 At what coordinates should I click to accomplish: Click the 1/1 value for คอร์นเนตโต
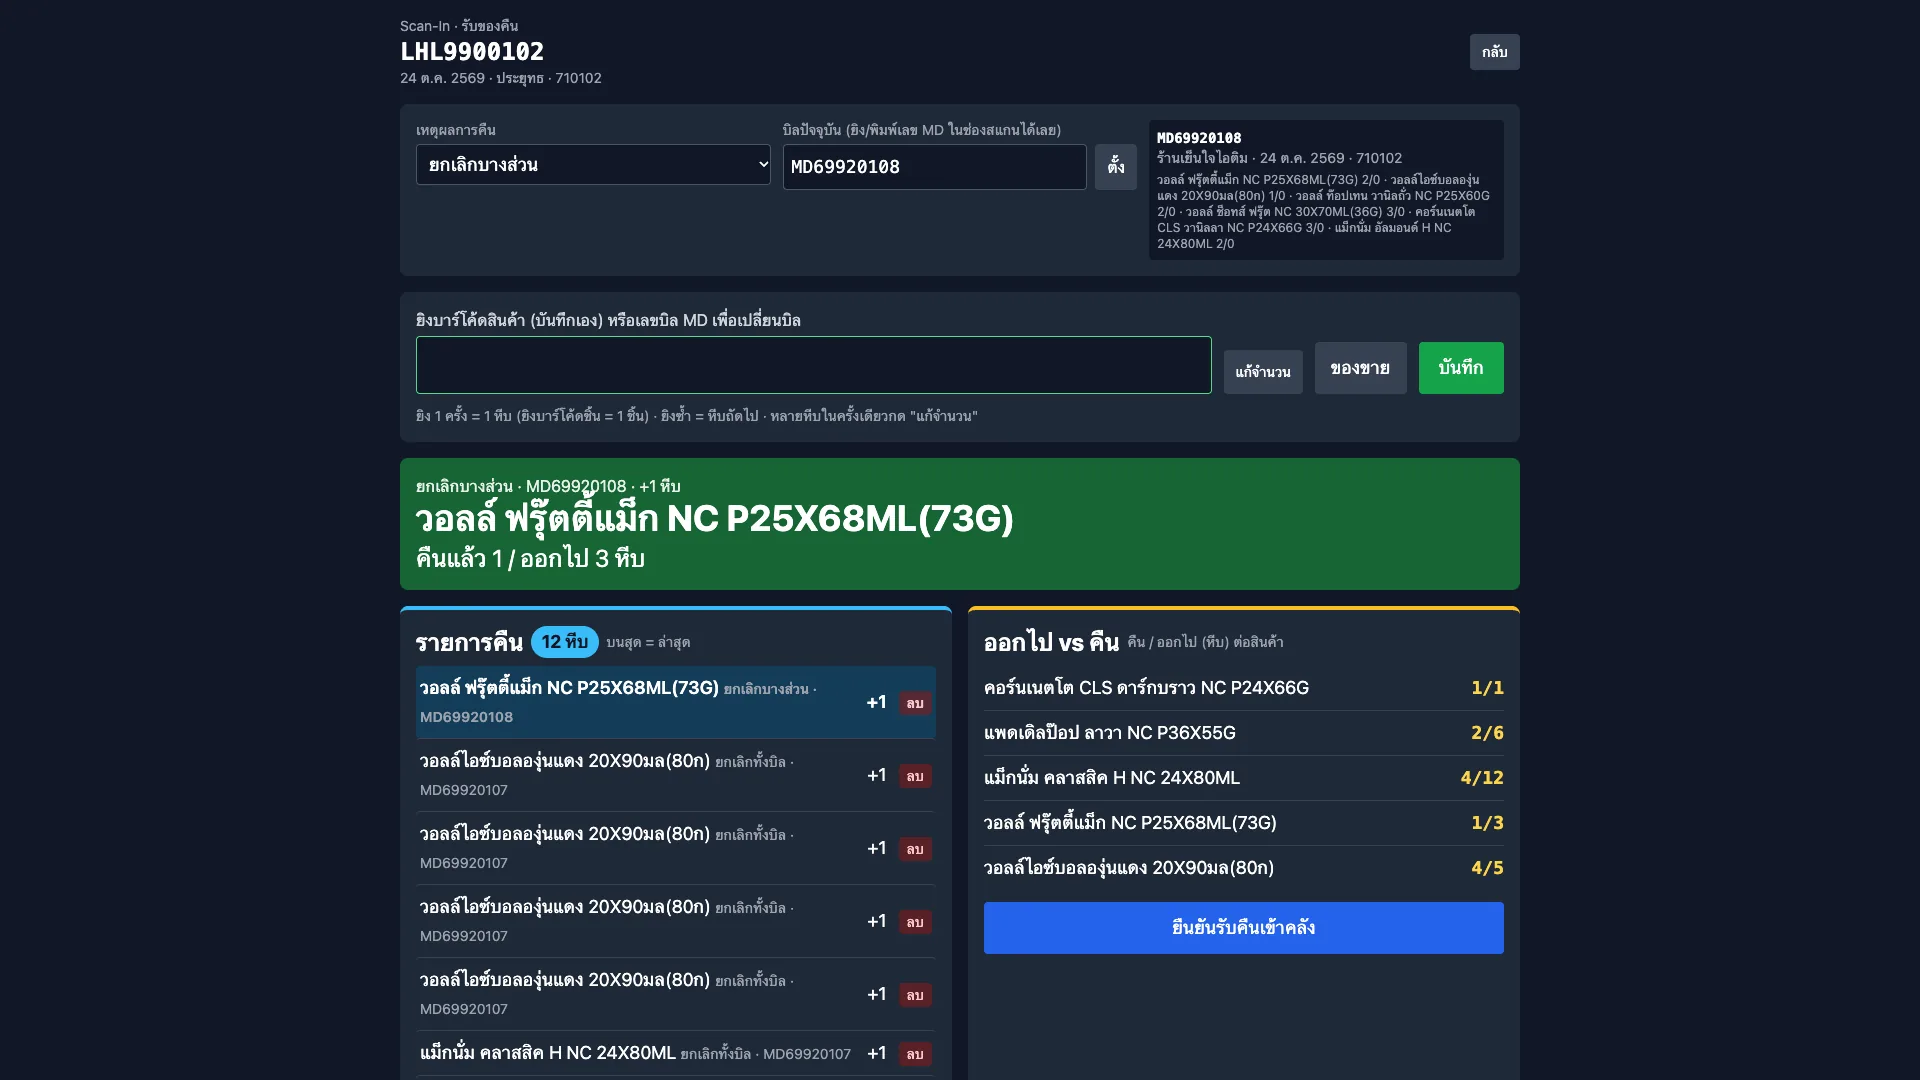(1487, 688)
